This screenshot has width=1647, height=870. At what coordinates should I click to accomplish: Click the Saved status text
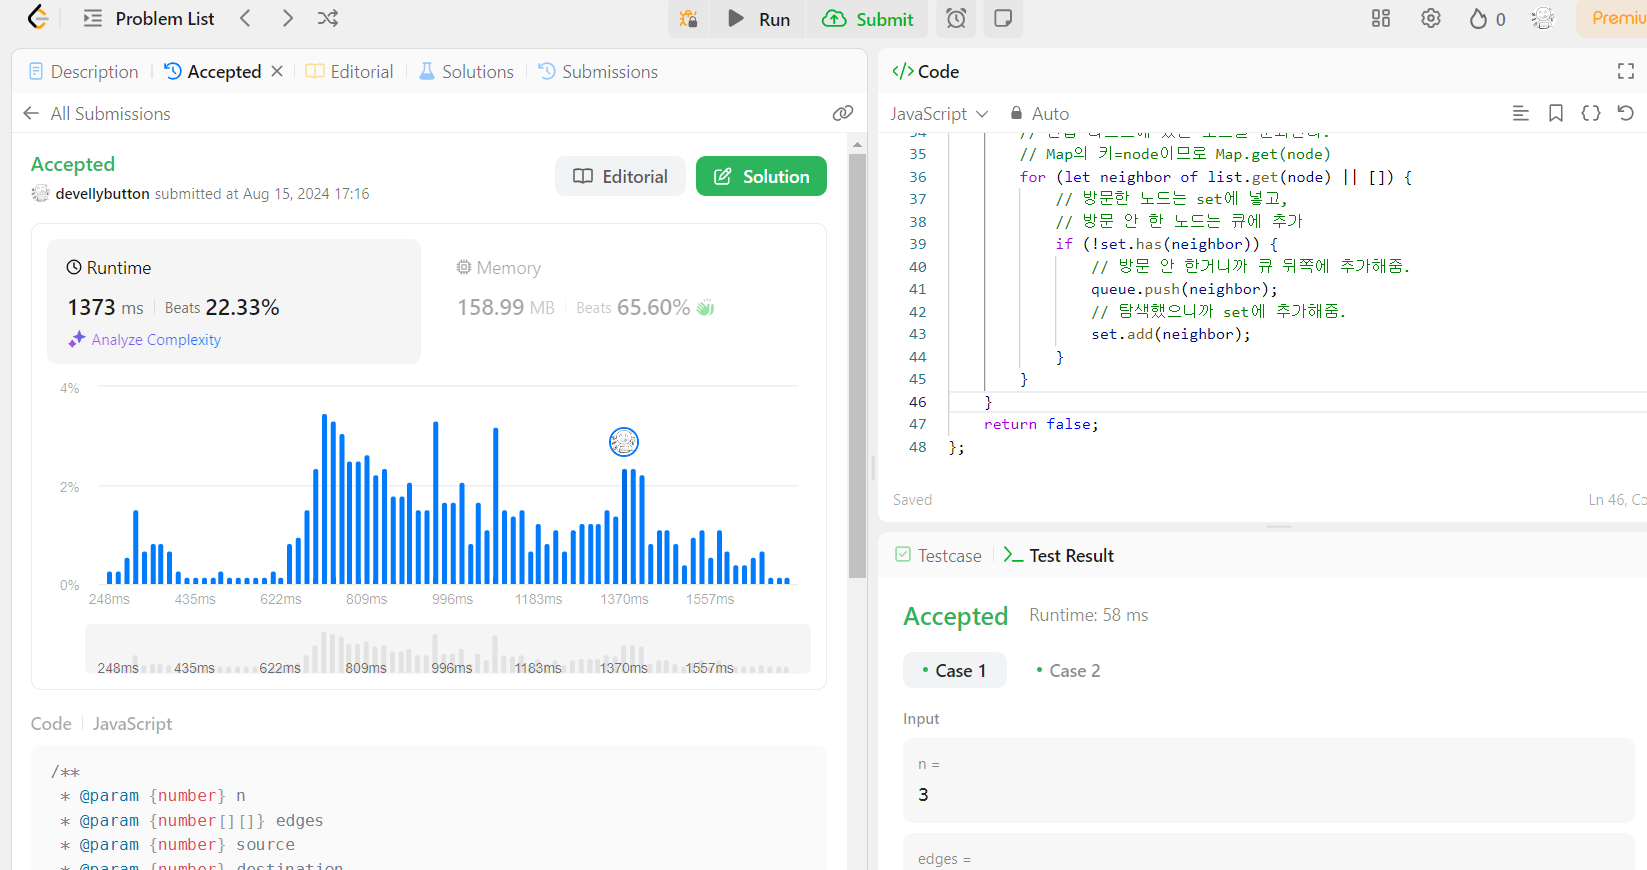[x=912, y=500]
